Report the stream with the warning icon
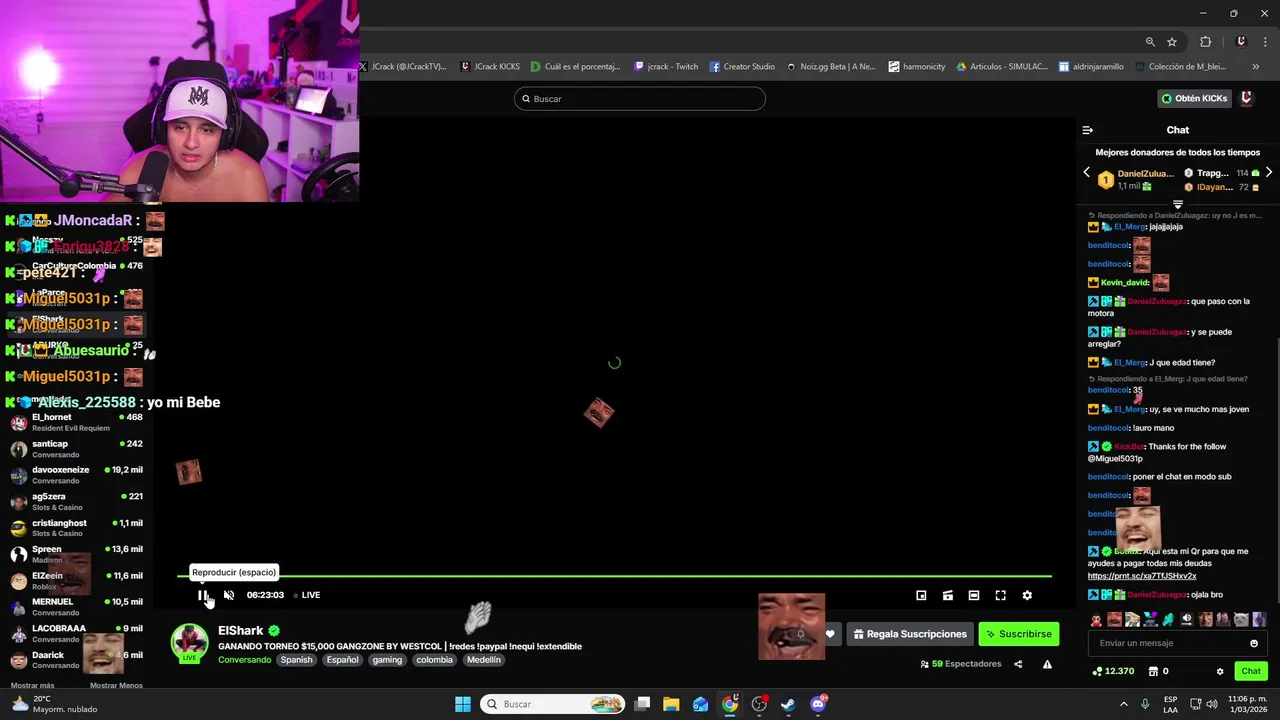Viewport: 1280px width, 720px height. (1047, 664)
